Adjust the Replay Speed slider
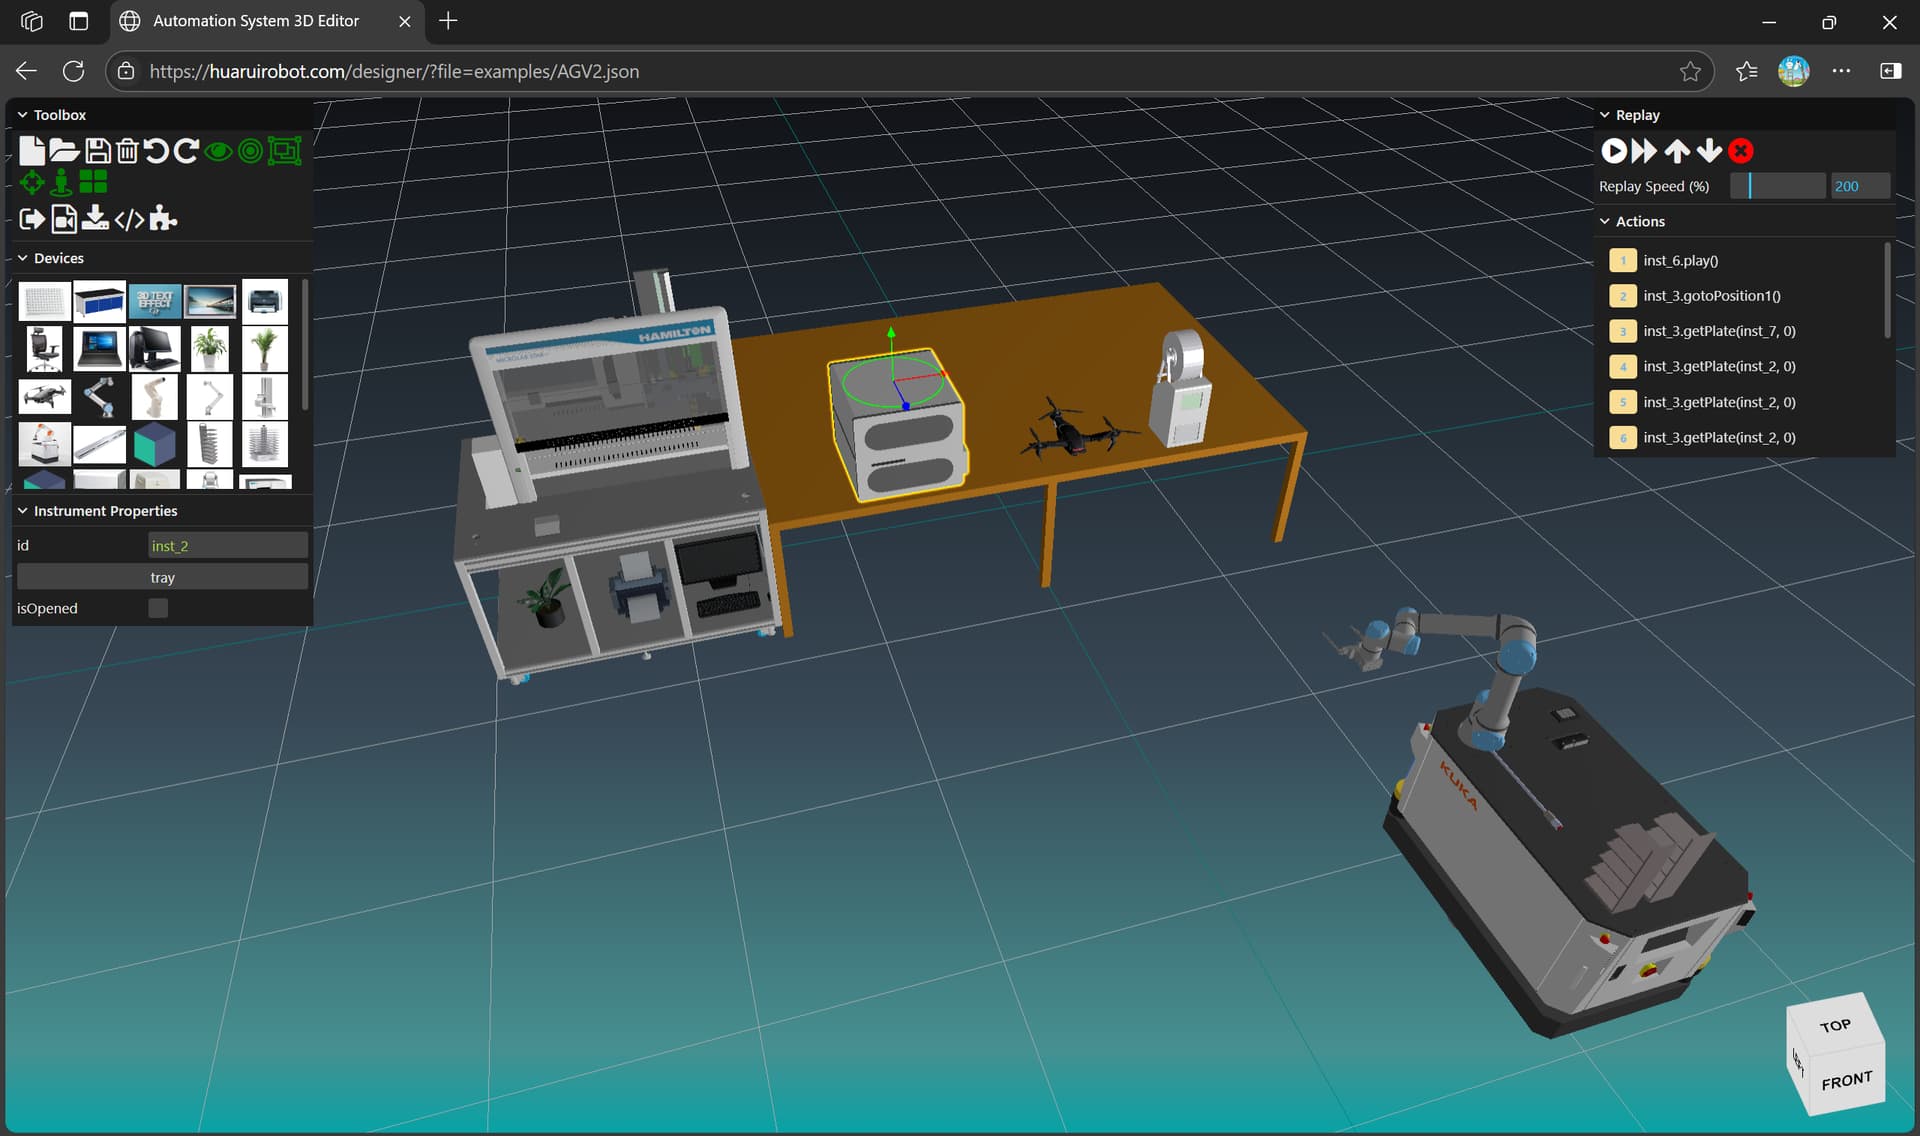 1778,186
